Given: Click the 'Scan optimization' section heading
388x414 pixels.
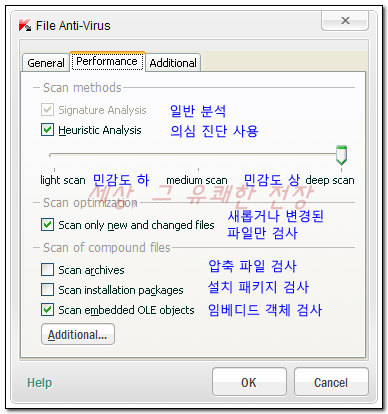Looking at the screenshot, I should (x=90, y=203).
